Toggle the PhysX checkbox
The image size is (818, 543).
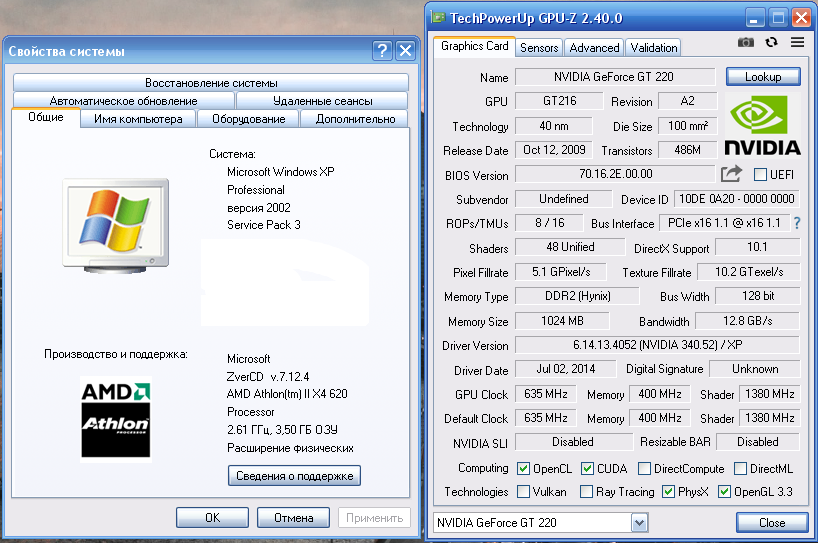pyautogui.click(x=668, y=491)
